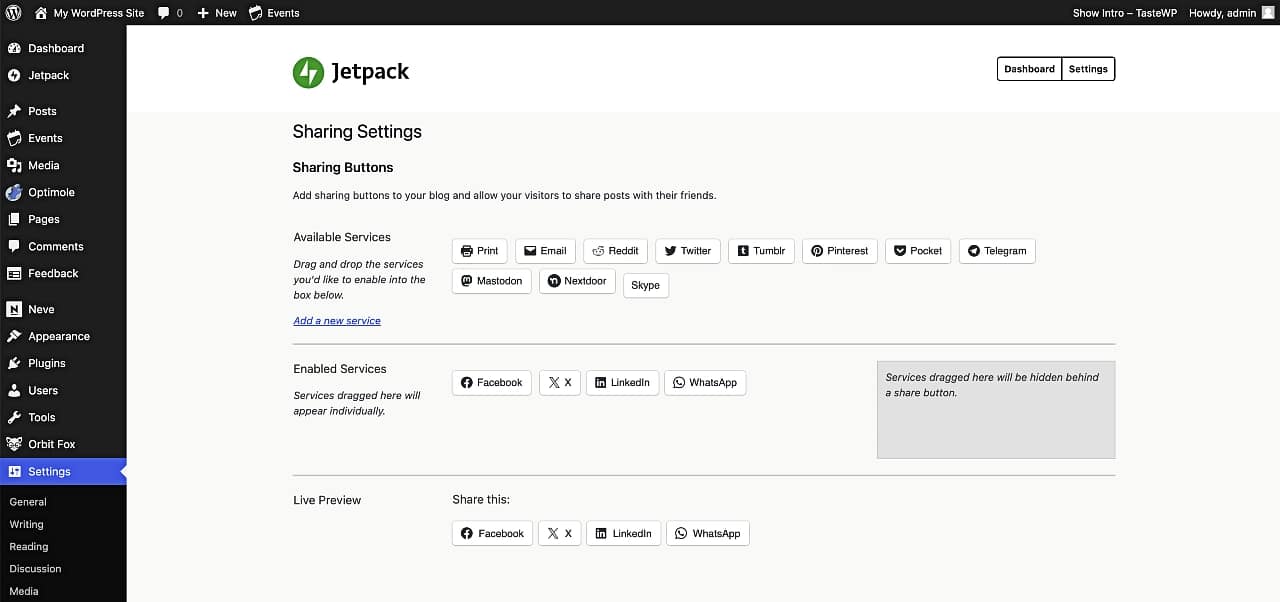Image resolution: width=1280 pixels, height=602 pixels.
Task: Click the Settings icon in sidebar
Action: (x=14, y=471)
